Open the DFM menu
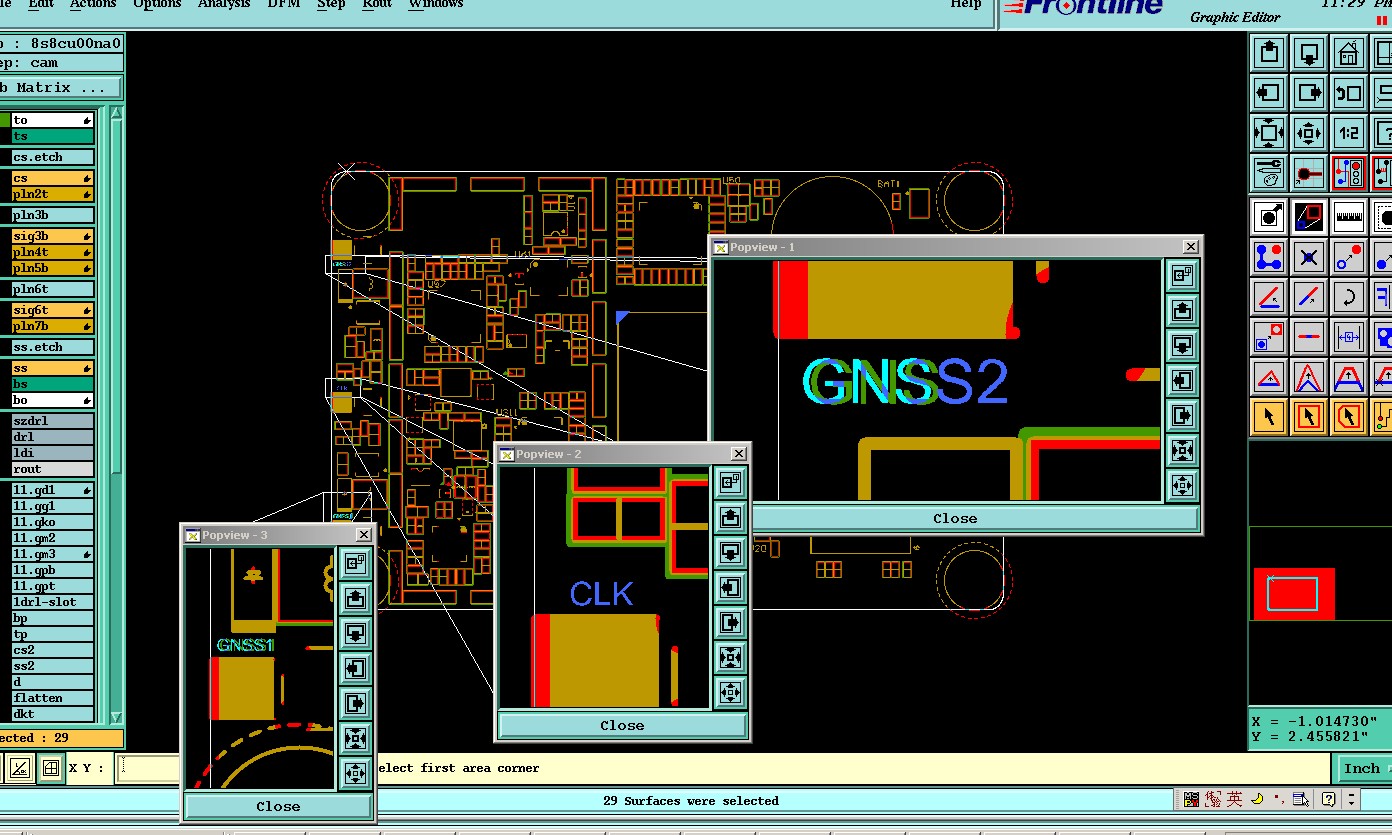The height and width of the screenshot is (835, 1392). 283,4
